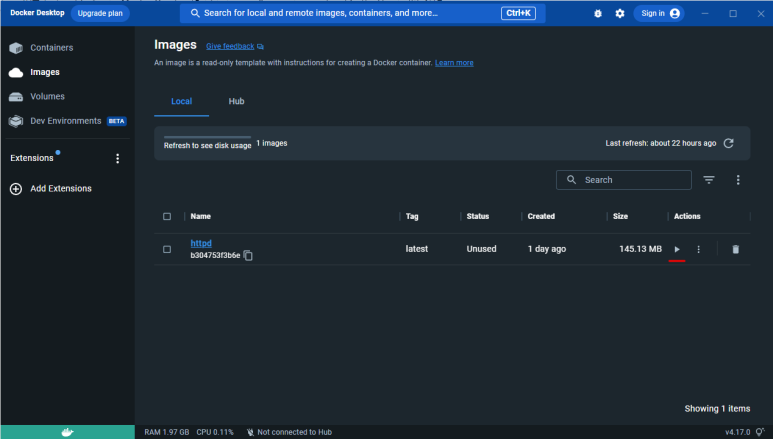773x439 pixels.
Task: Open the images list overflow menu
Action: click(738, 180)
